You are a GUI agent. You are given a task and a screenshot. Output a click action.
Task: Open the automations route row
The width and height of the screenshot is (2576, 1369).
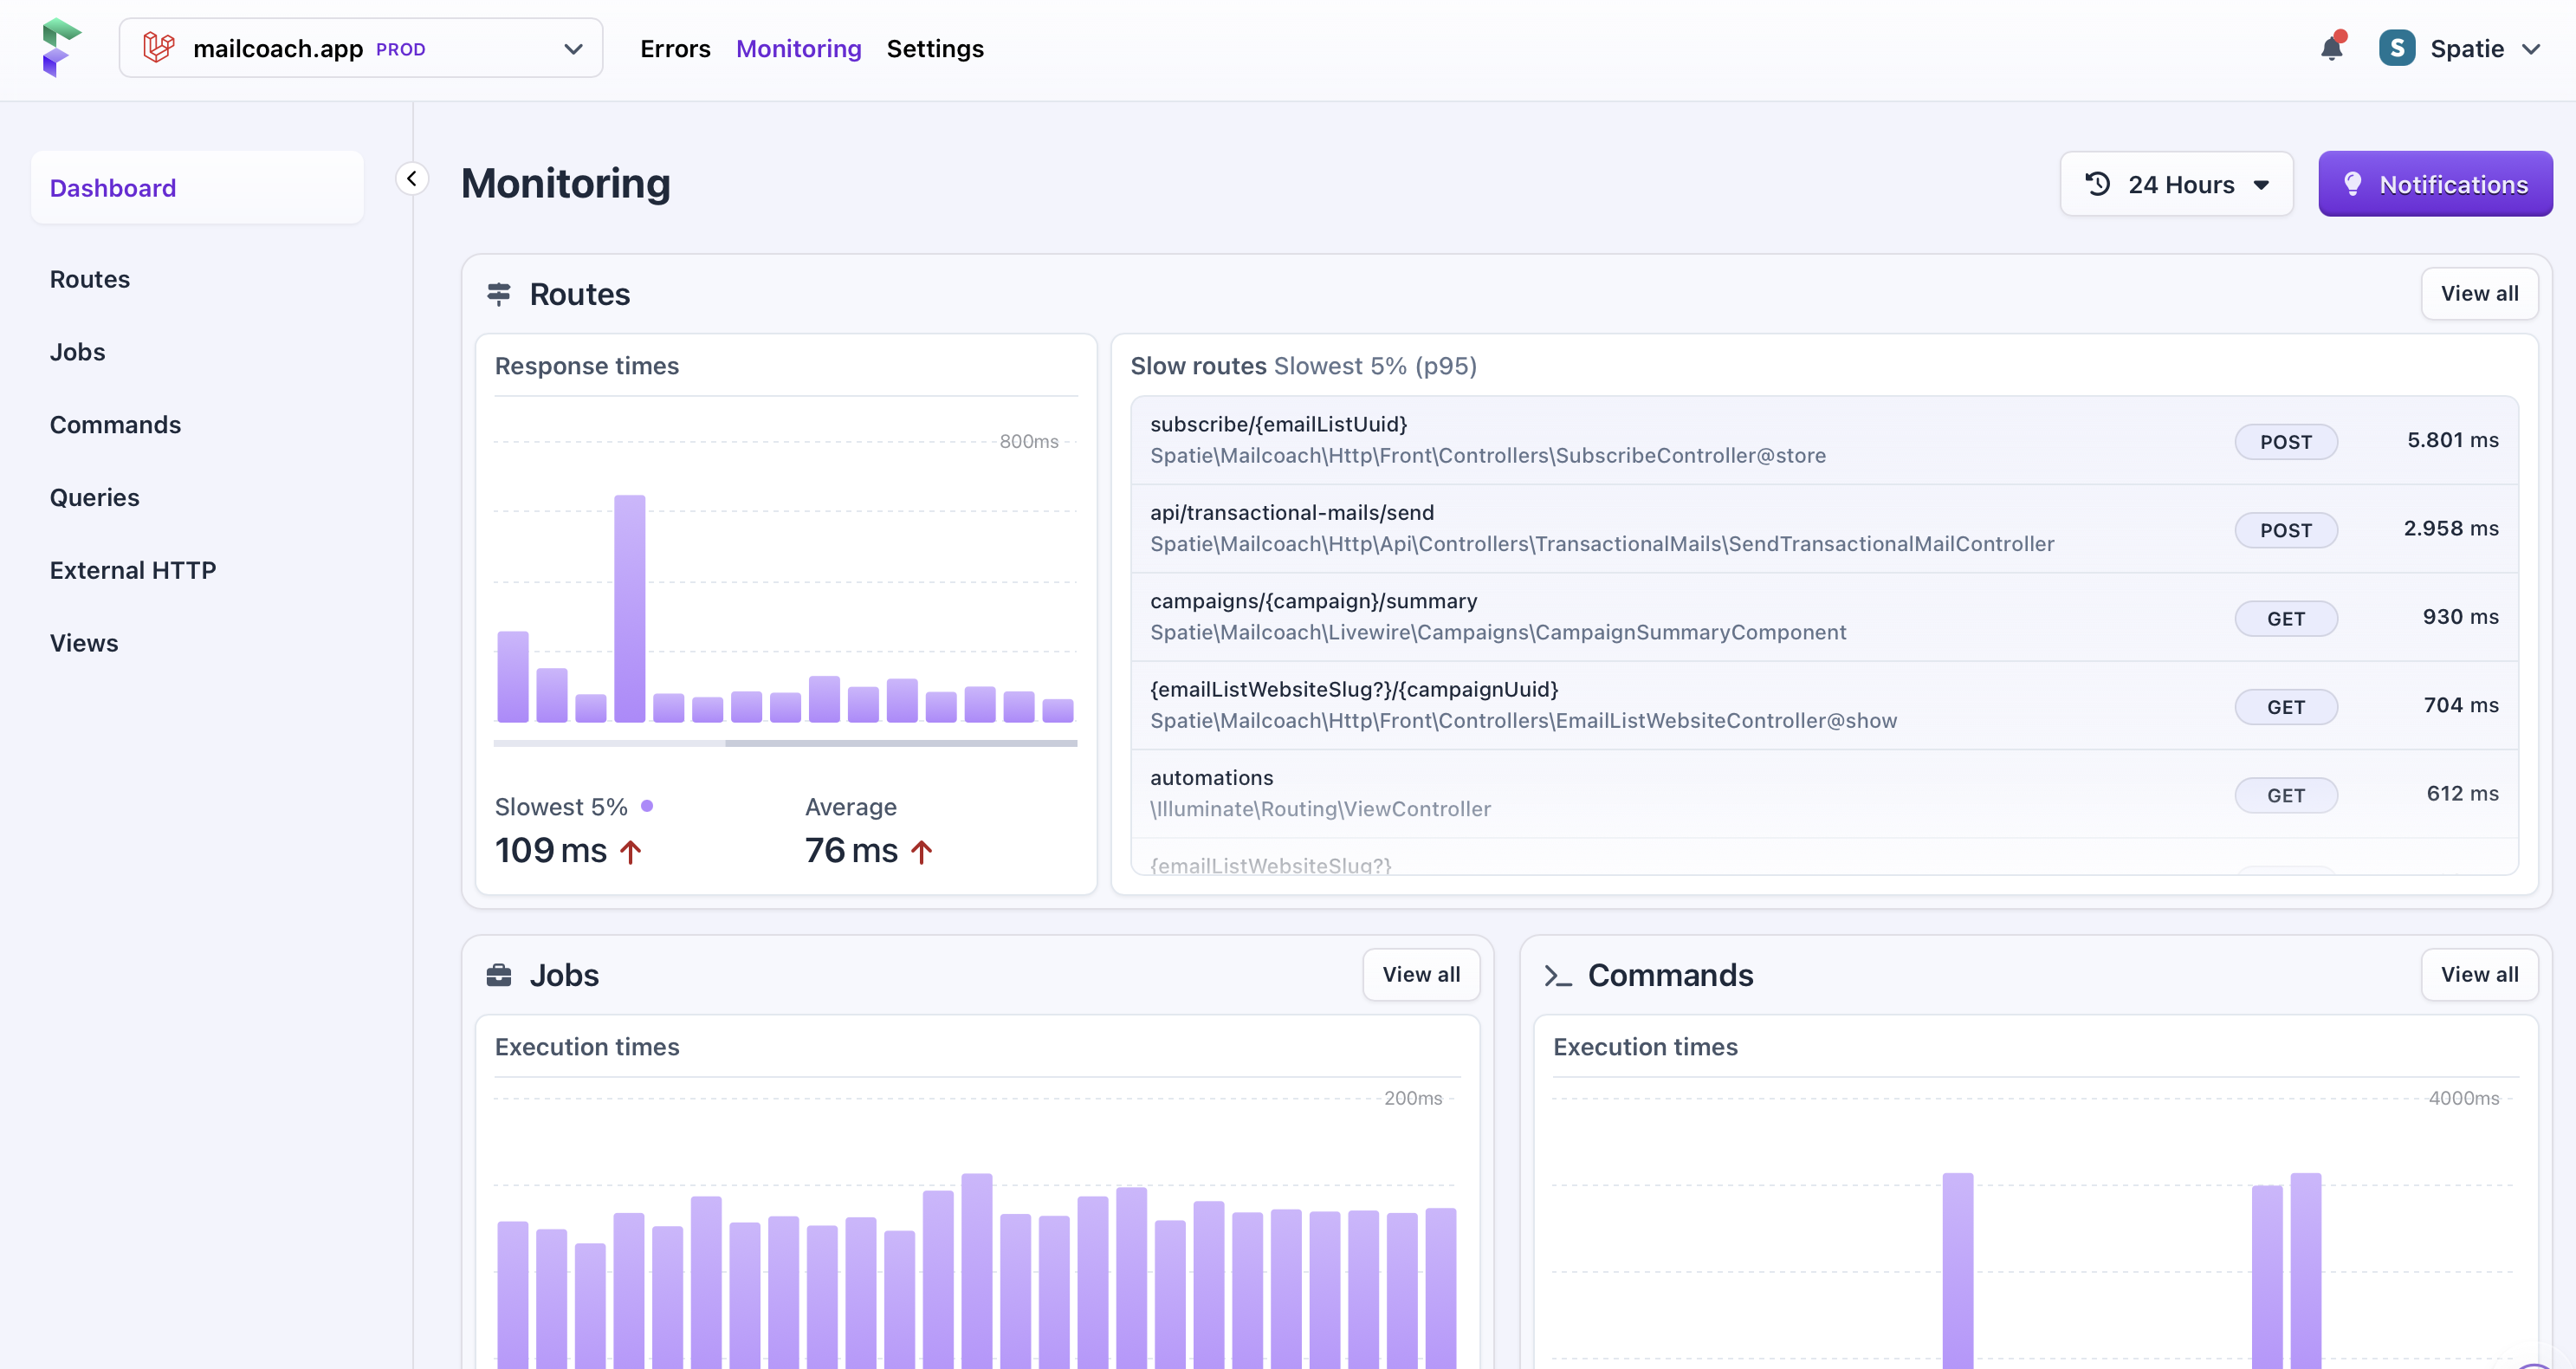coord(1824,794)
